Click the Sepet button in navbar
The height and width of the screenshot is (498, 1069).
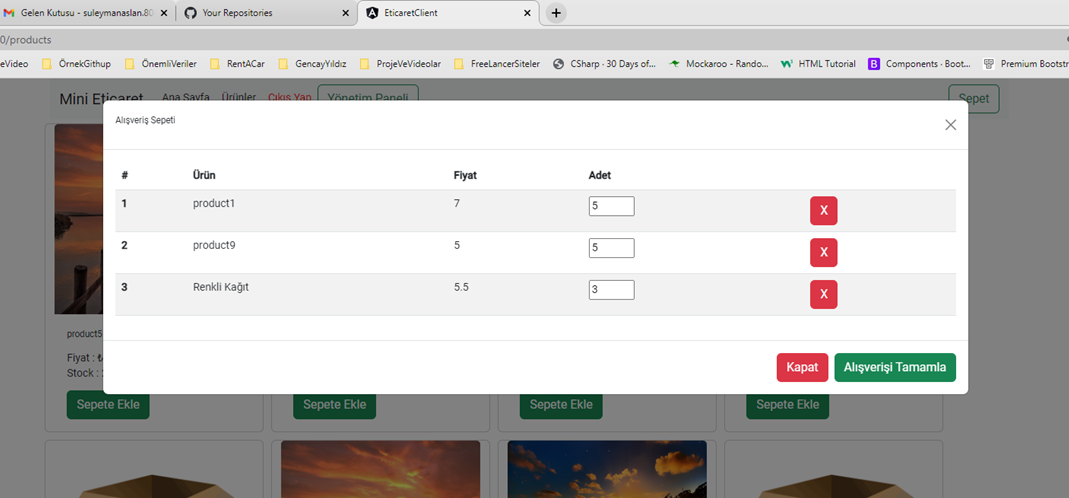pos(974,99)
